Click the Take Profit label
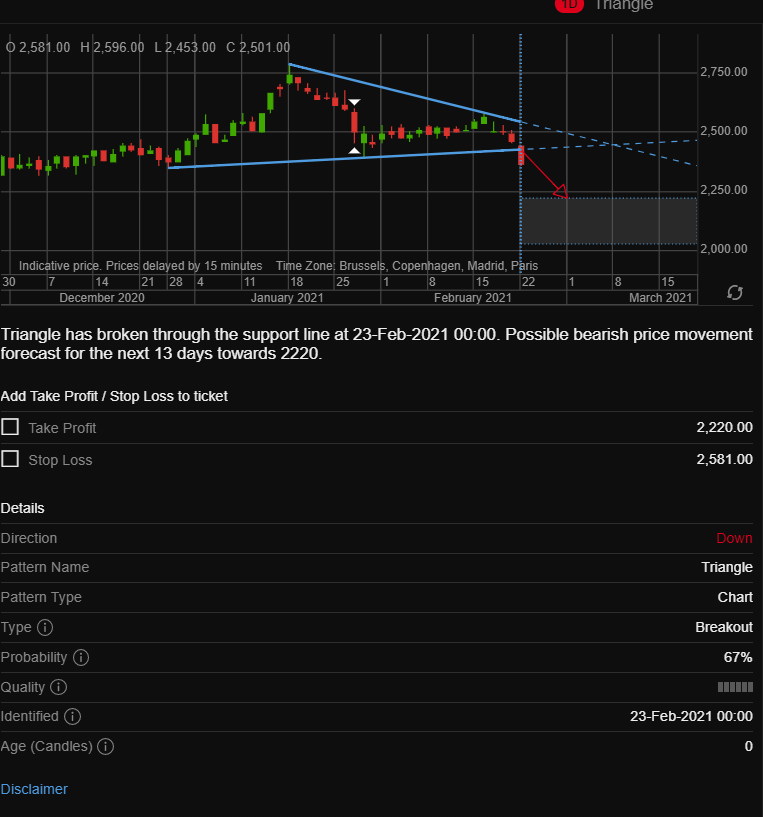This screenshot has height=817, width=763. [62, 428]
